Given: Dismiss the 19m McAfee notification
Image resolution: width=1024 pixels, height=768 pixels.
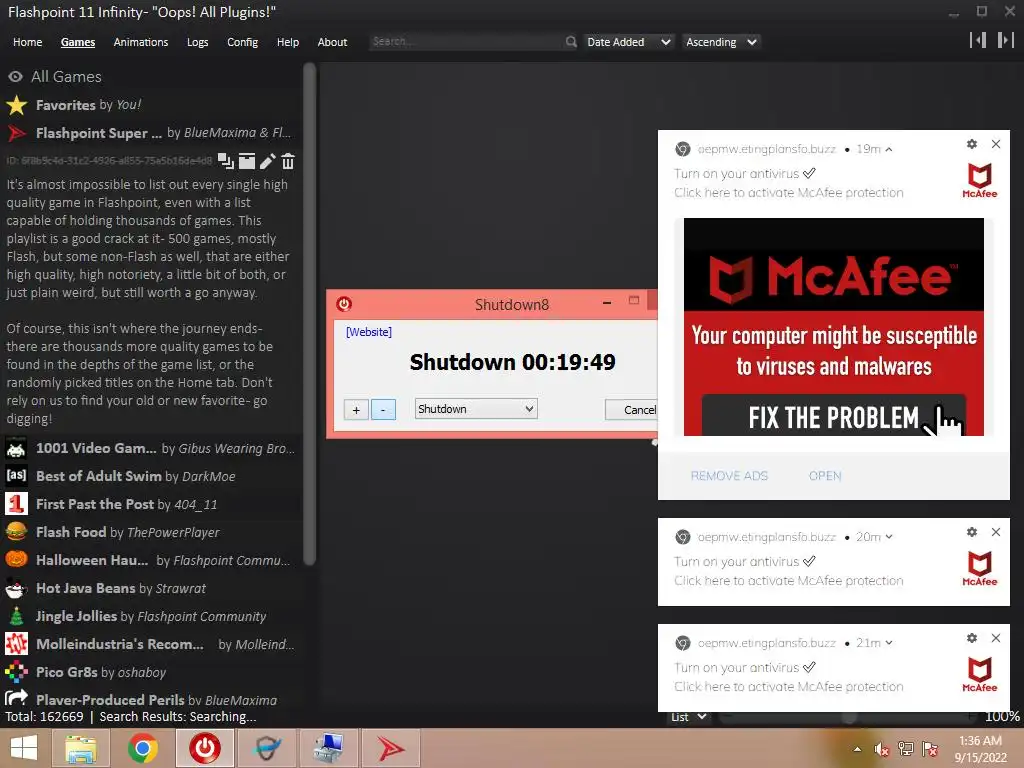Looking at the screenshot, I should tap(996, 144).
